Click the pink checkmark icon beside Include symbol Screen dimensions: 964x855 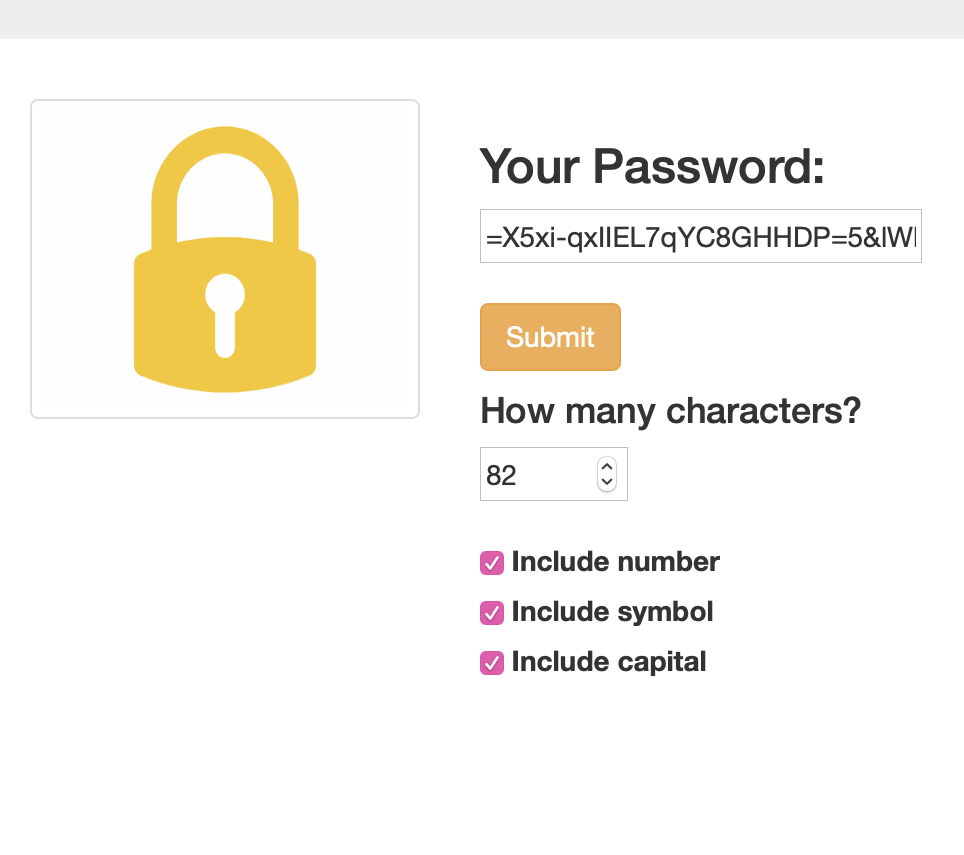point(491,613)
